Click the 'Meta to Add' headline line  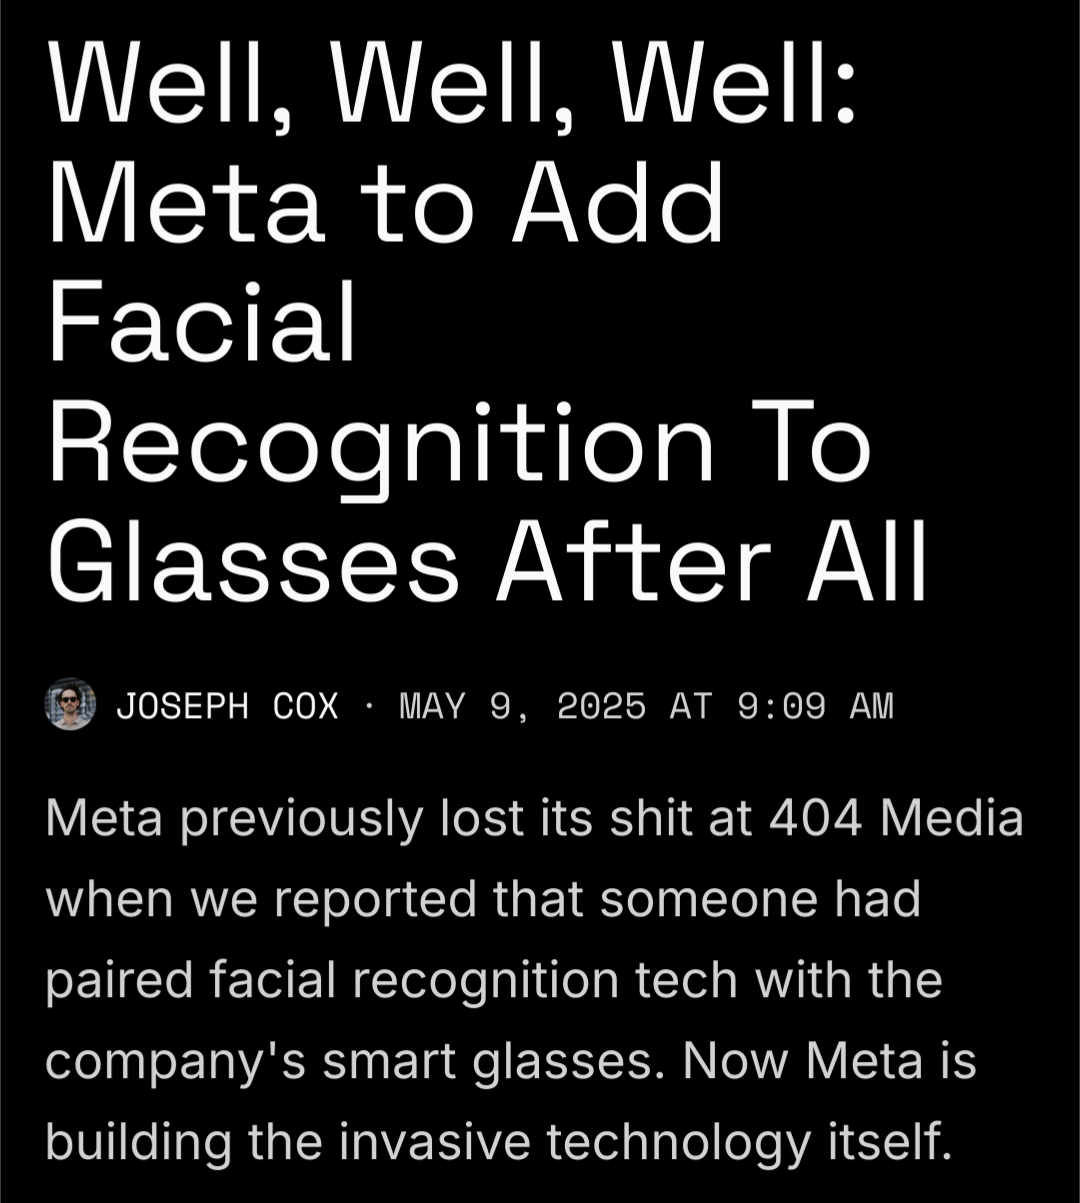point(385,206)
